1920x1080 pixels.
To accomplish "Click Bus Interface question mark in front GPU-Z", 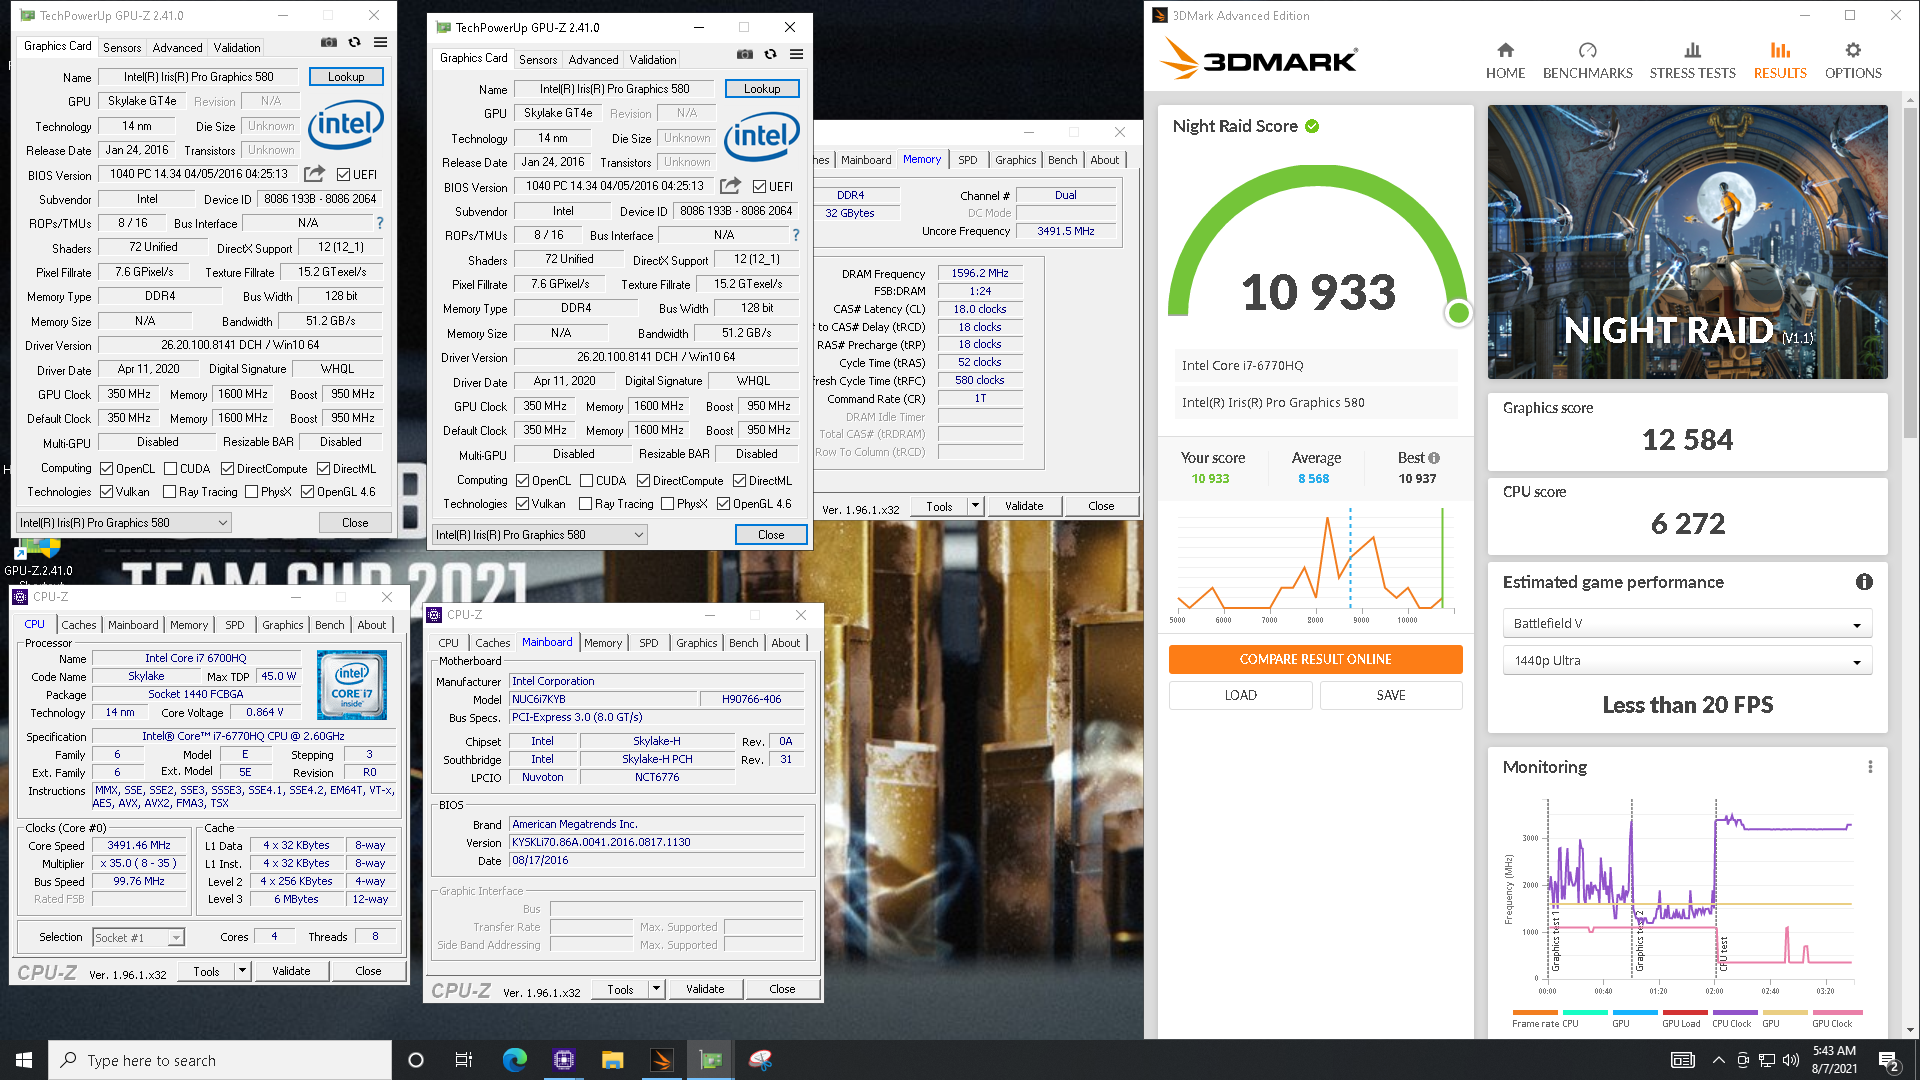I will tap(796, 235).
